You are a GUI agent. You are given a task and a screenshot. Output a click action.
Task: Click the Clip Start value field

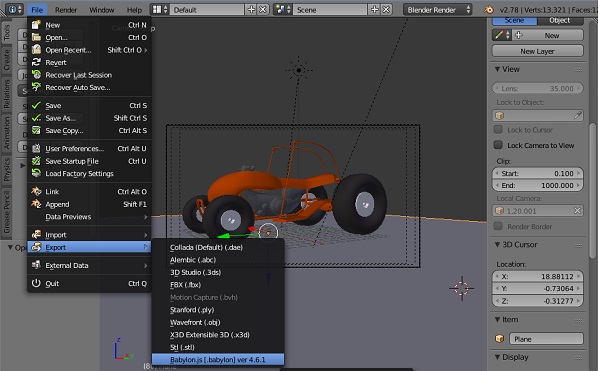click(x=537, y=173)
